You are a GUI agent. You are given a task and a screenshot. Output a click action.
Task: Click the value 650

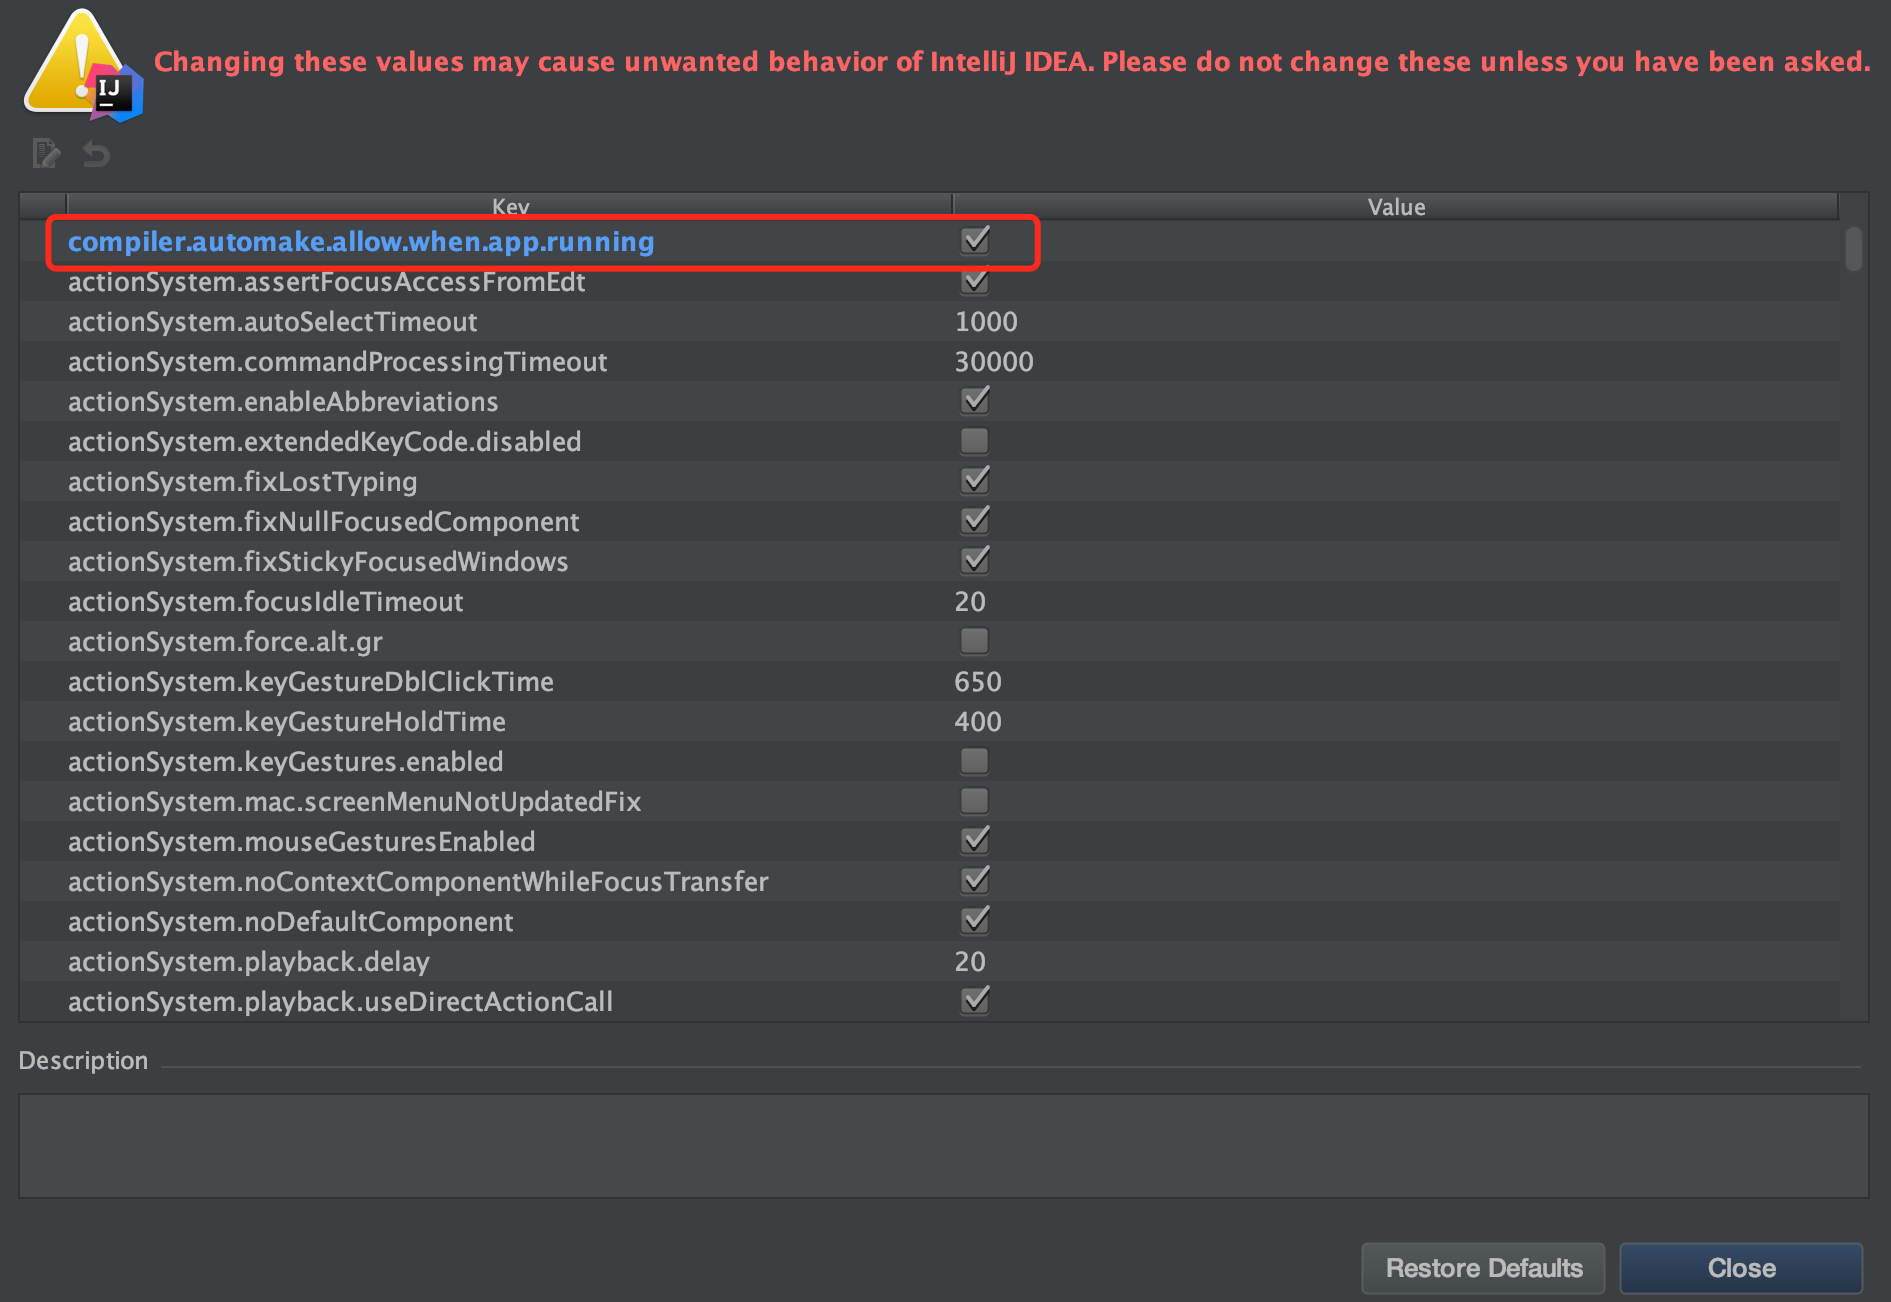click(x=978, y=682)
